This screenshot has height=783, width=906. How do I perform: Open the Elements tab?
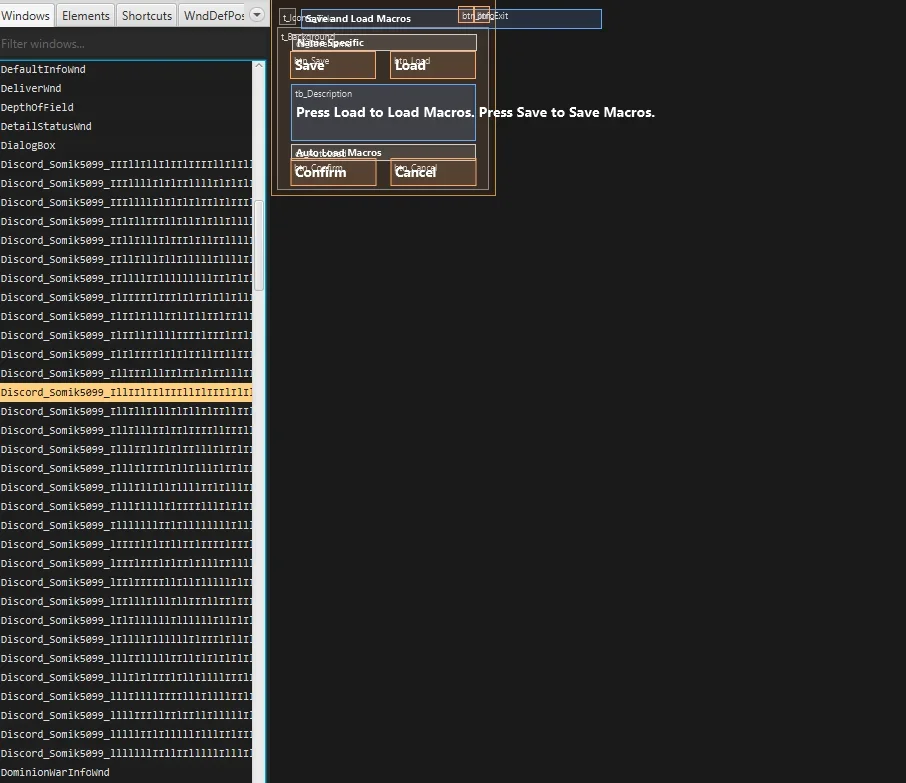[86, 16]
